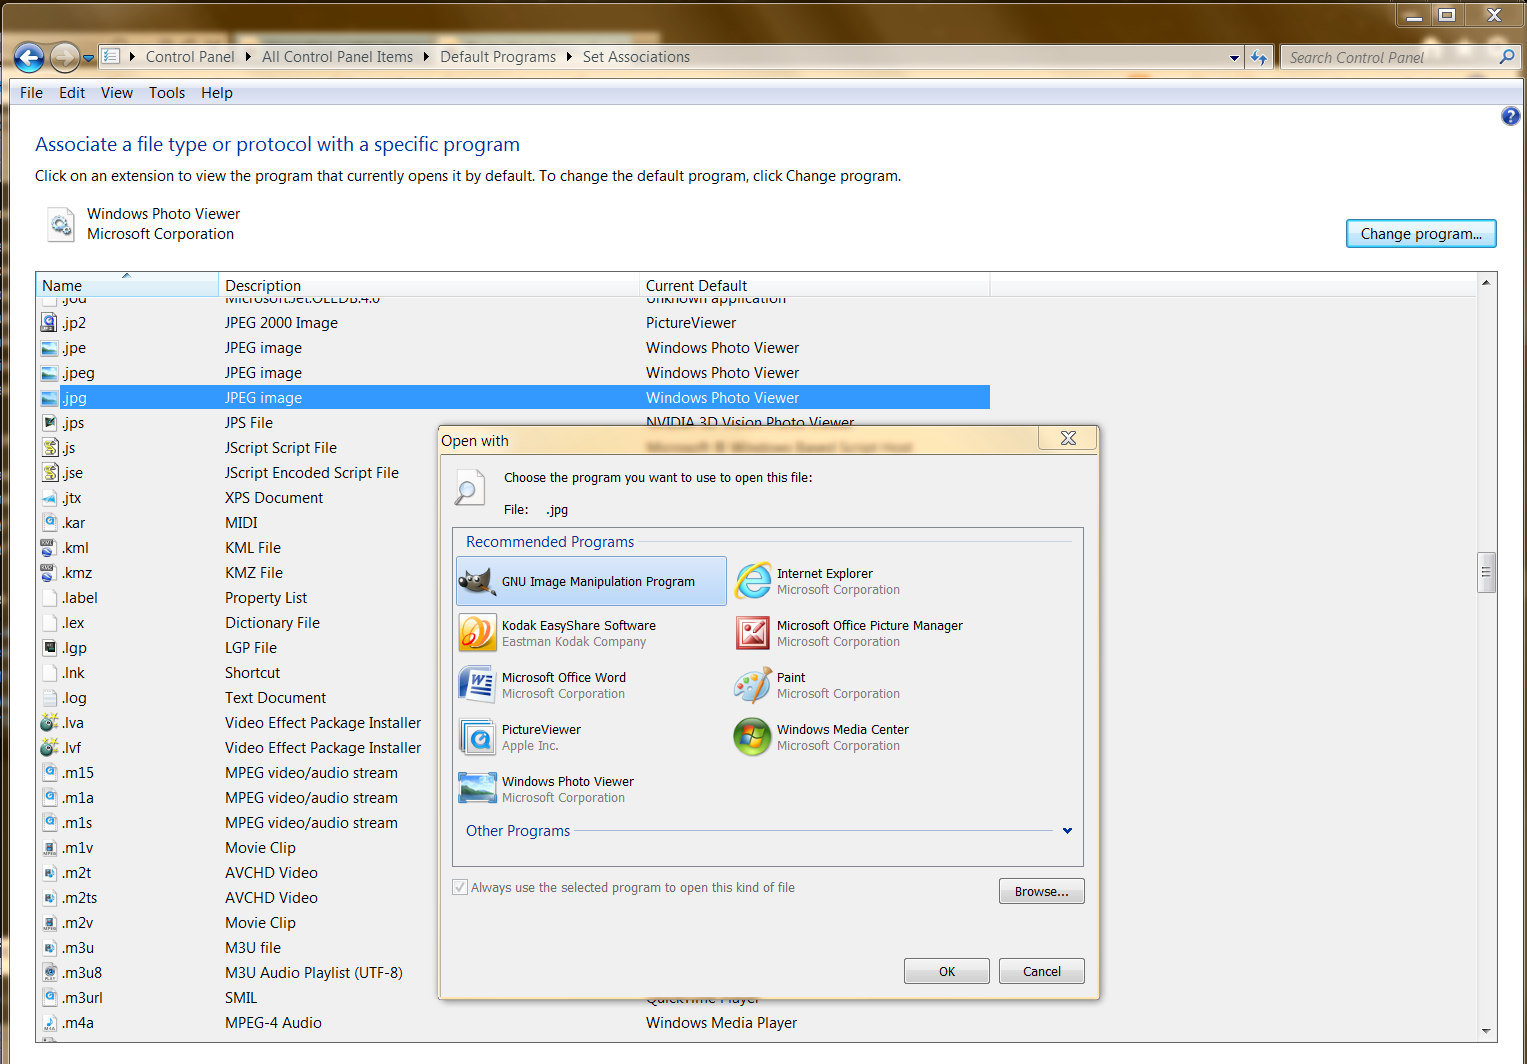Click Browse to find another program
The width and height of the screenshot is (1527, 1064).
pyautogui.click(x=1041, y=891)
